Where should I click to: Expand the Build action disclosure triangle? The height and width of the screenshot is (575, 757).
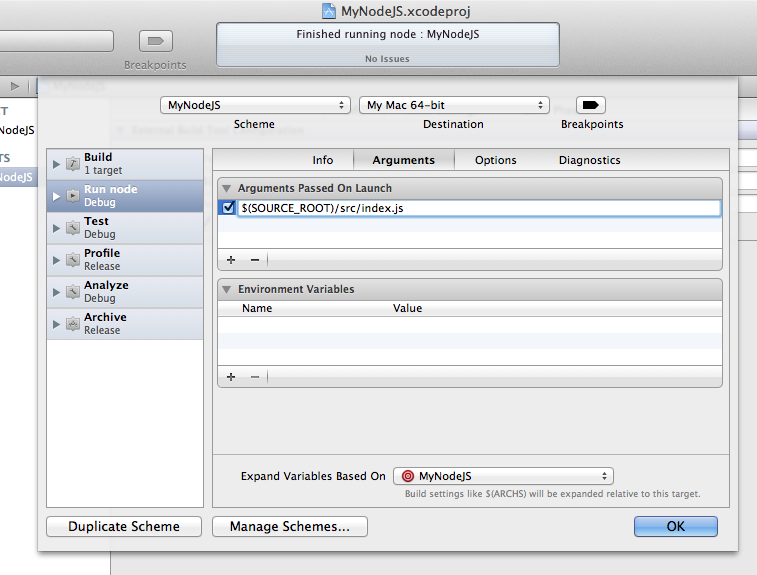click(x=56, y=164)
